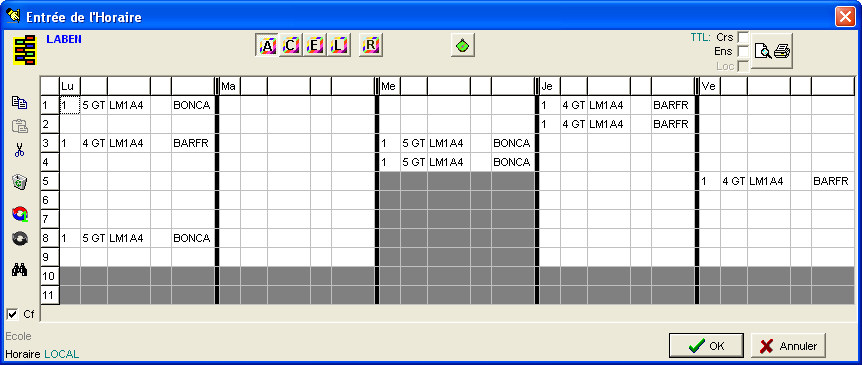Click the colorful 'L' toolbar button
The image size is (862, 365).
click(x=339, y=46)
